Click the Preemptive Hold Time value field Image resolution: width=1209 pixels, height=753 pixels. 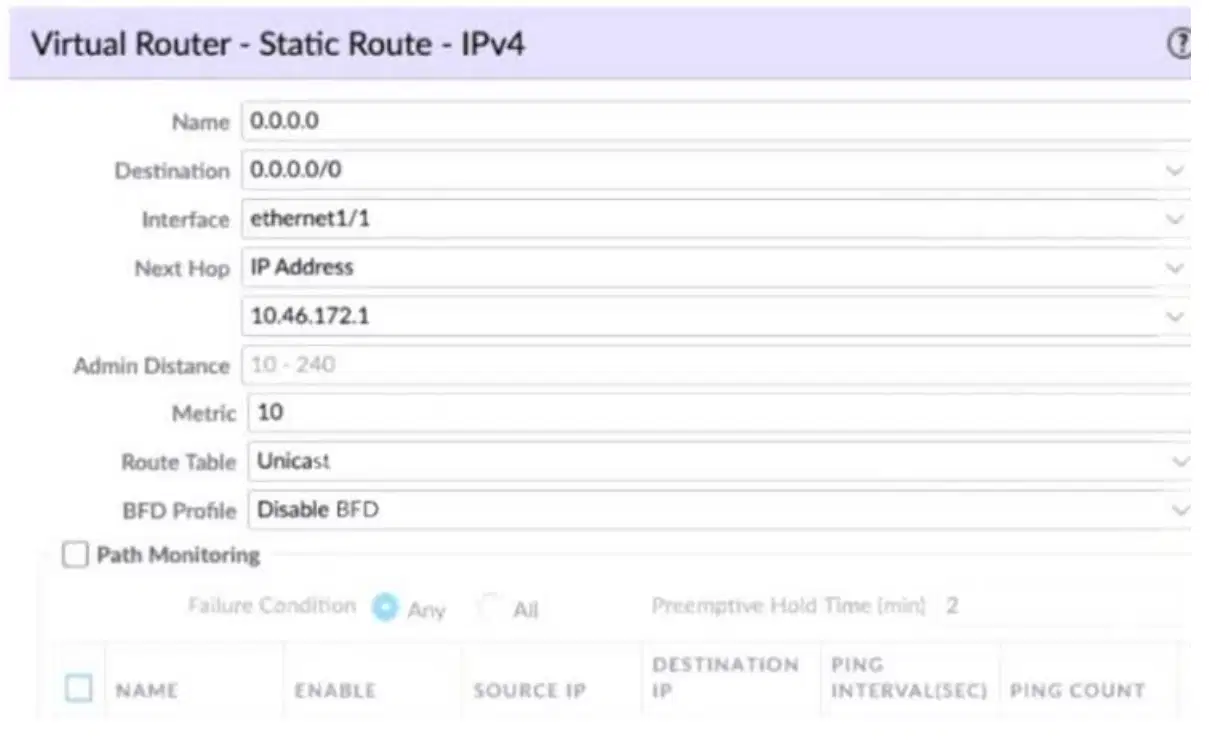[x=952, y=606]
